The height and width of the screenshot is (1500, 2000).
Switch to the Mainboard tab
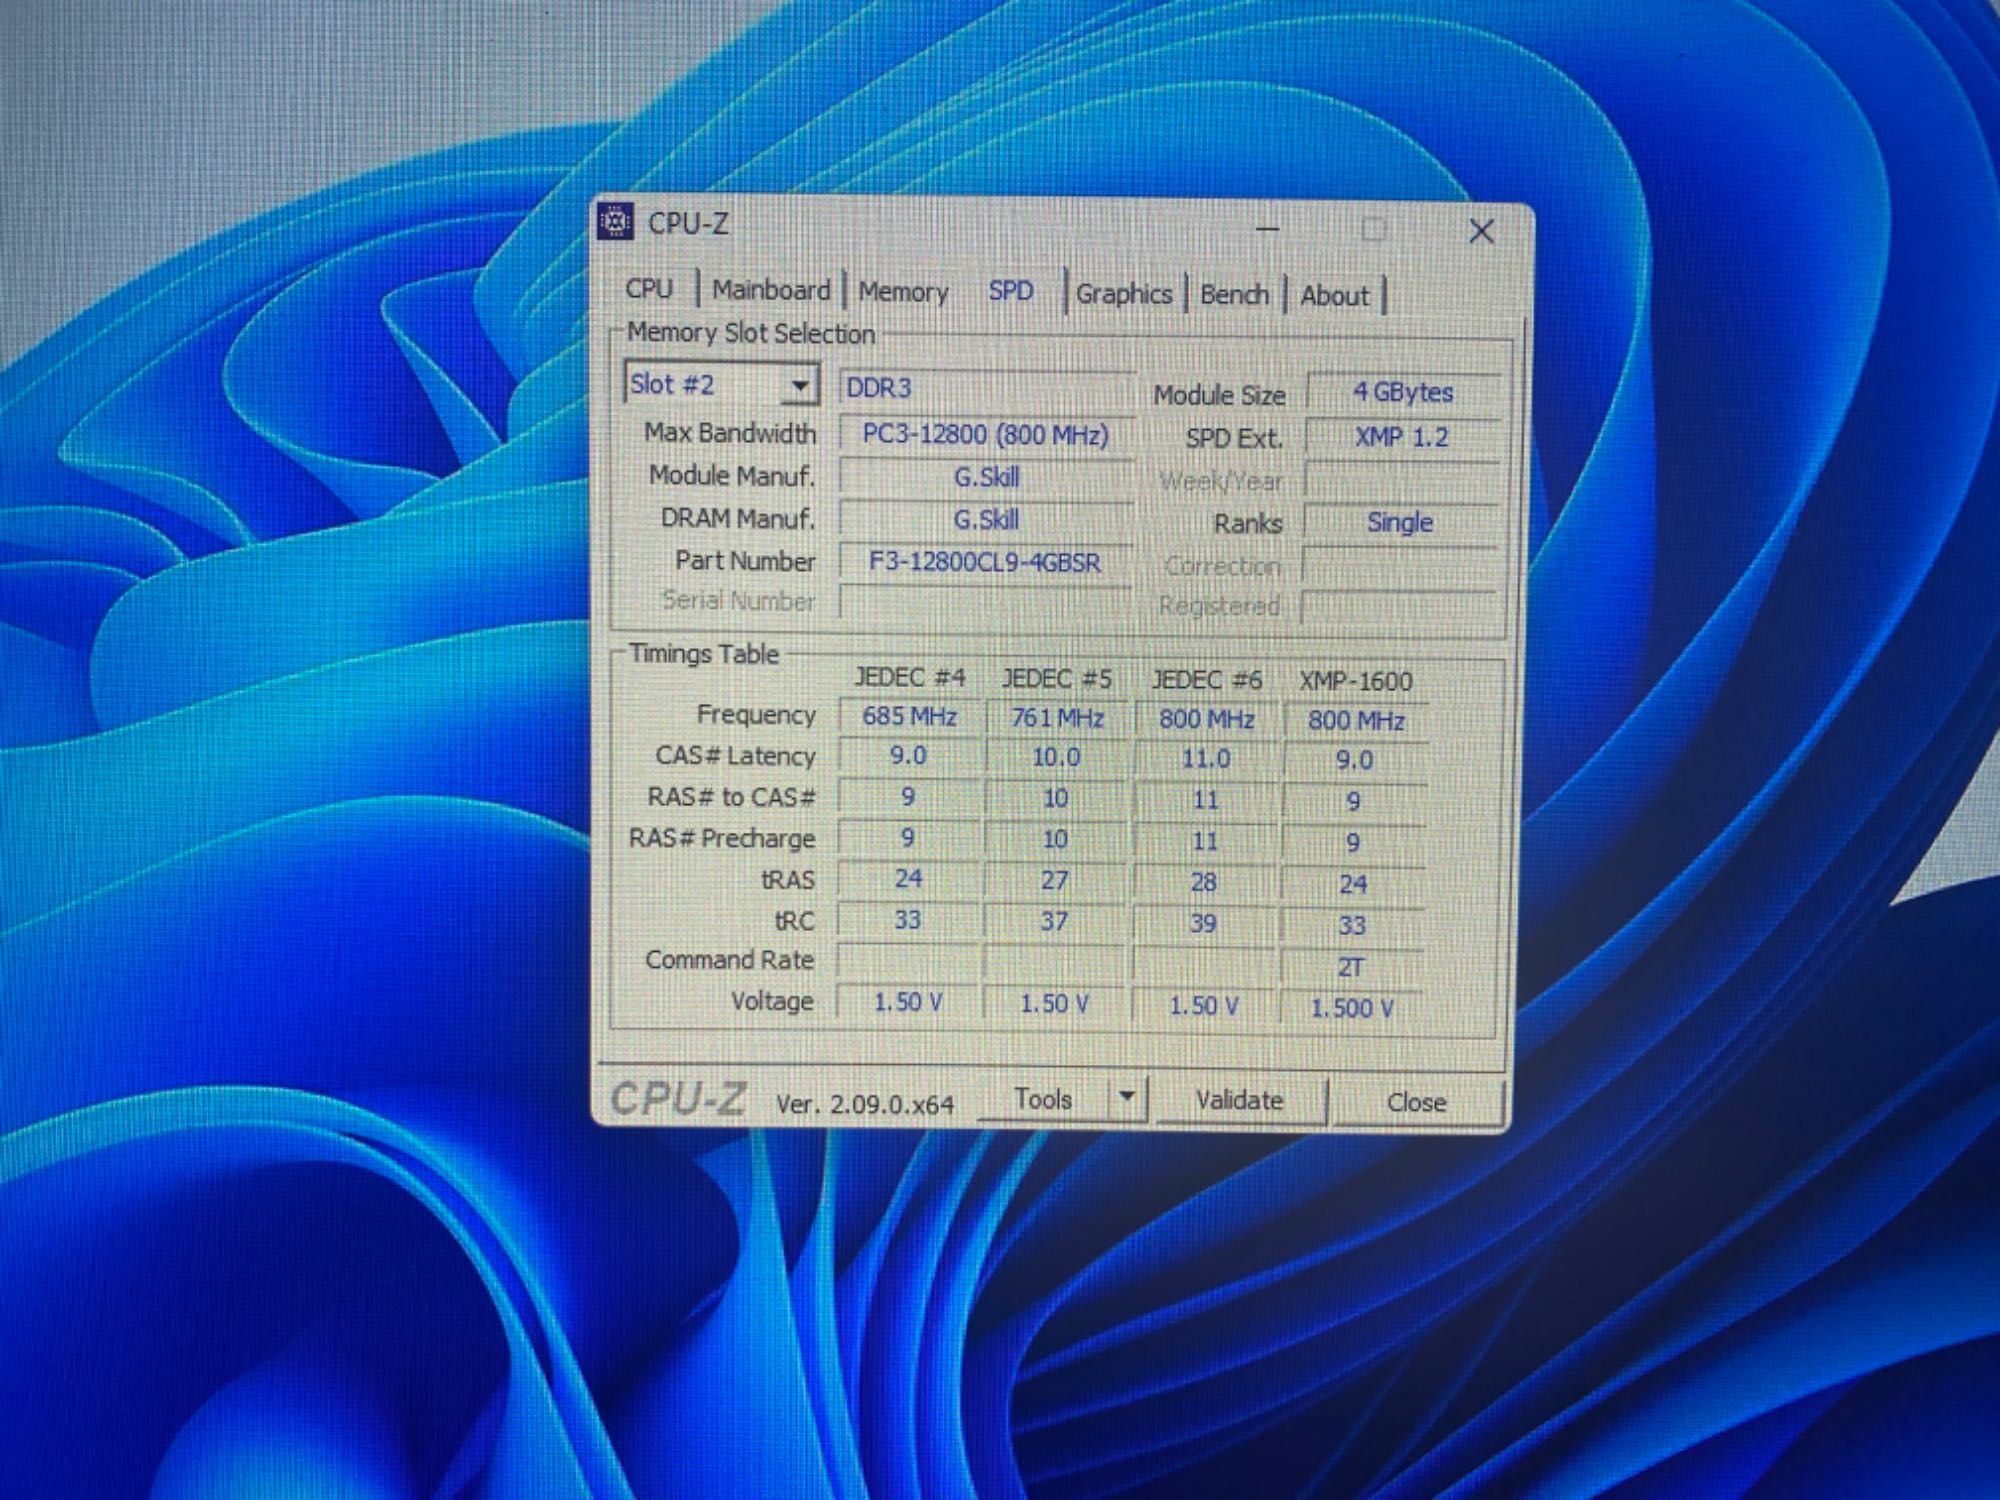(771, 290)
